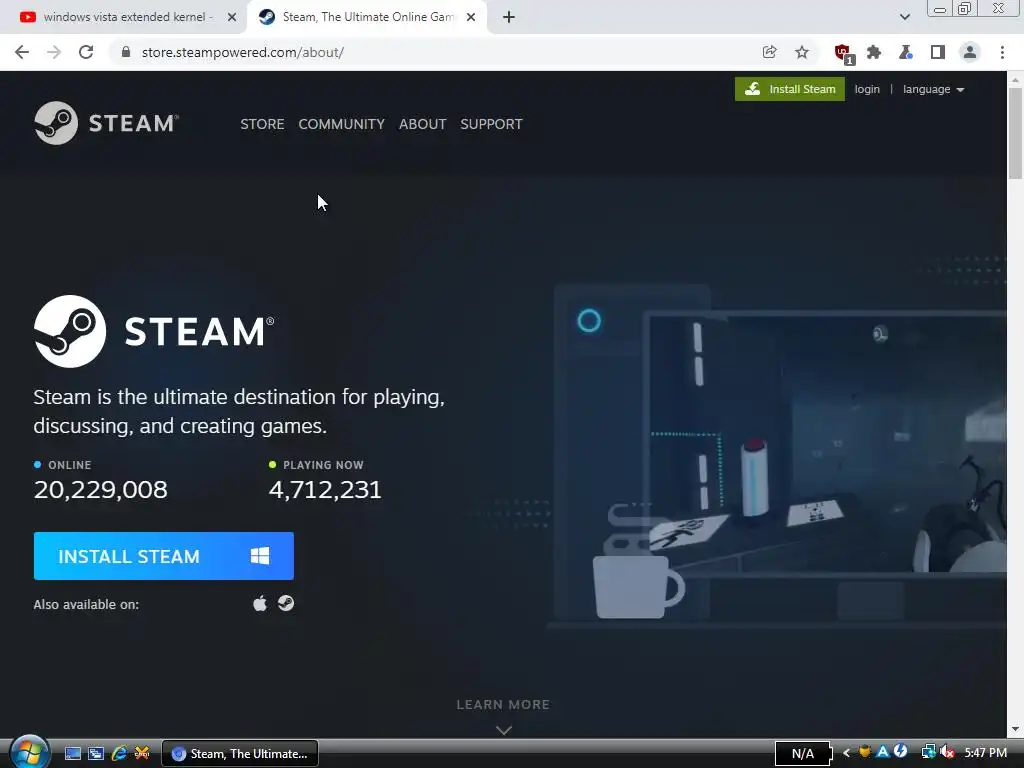
Task: Launch Internet Explorer from quick launch
Action: click(x=119, y=754)
